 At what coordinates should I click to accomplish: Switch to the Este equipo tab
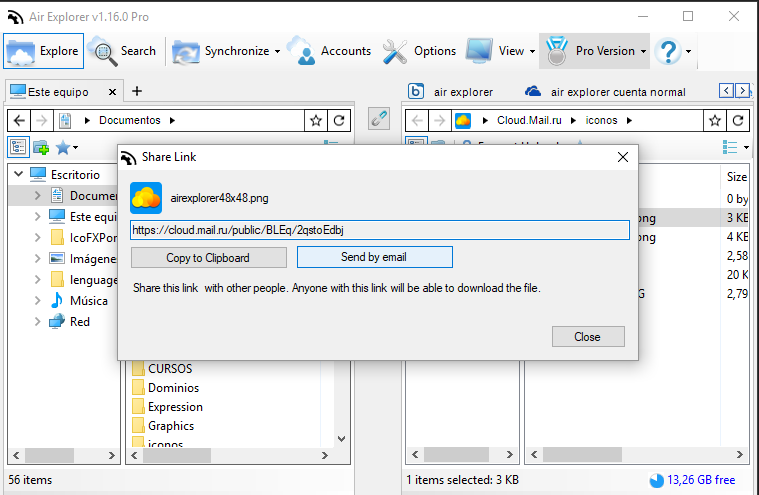58,92
